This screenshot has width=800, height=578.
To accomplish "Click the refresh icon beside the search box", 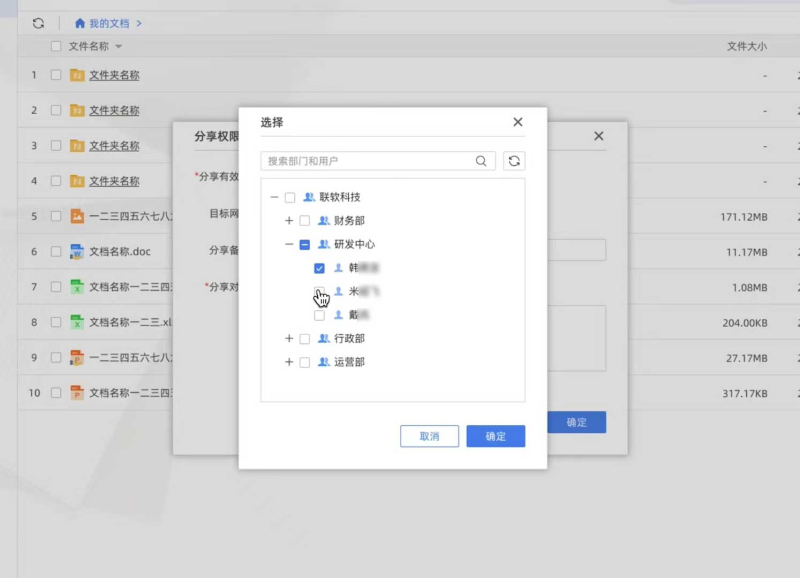I will (514, 161).
